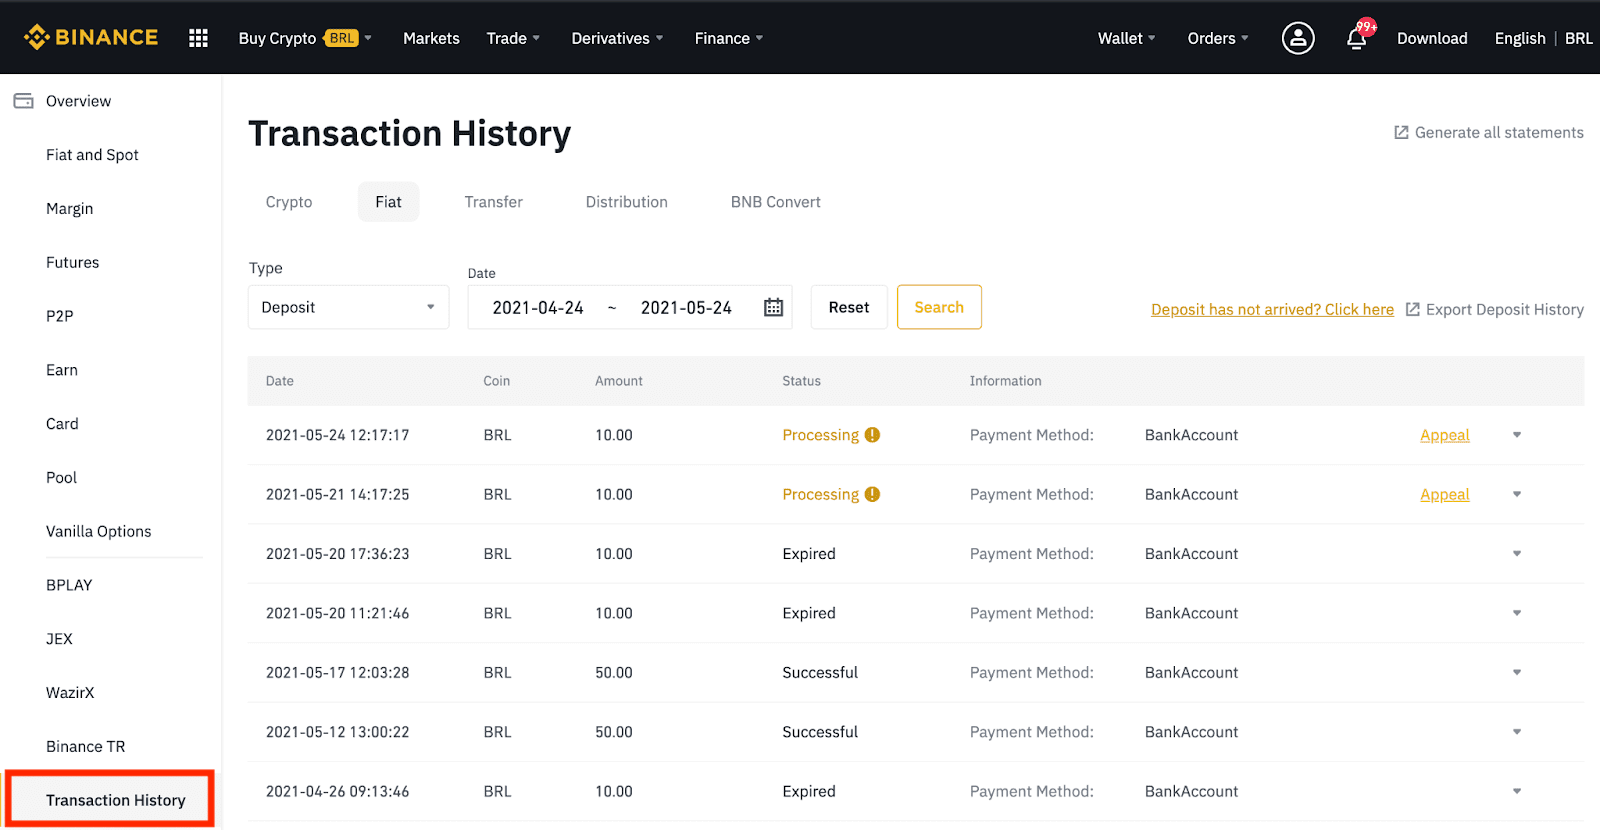Open the Wallet dropdown menu
Image resolution: width=1600 pixels, height=830 pixels.
(x=1126, y=38)
